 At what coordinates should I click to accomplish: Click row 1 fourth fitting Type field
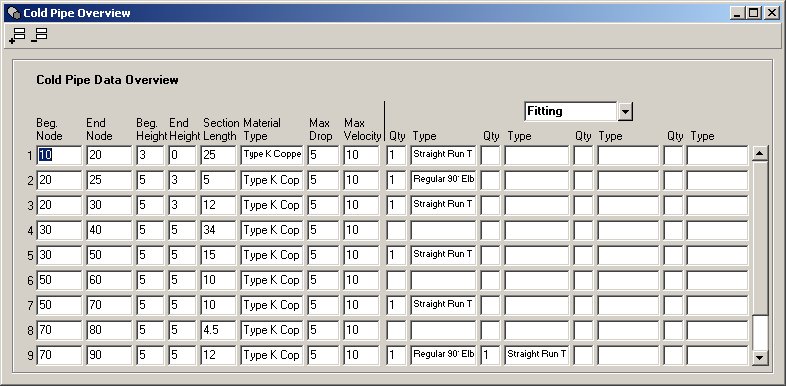click(717, 155)
